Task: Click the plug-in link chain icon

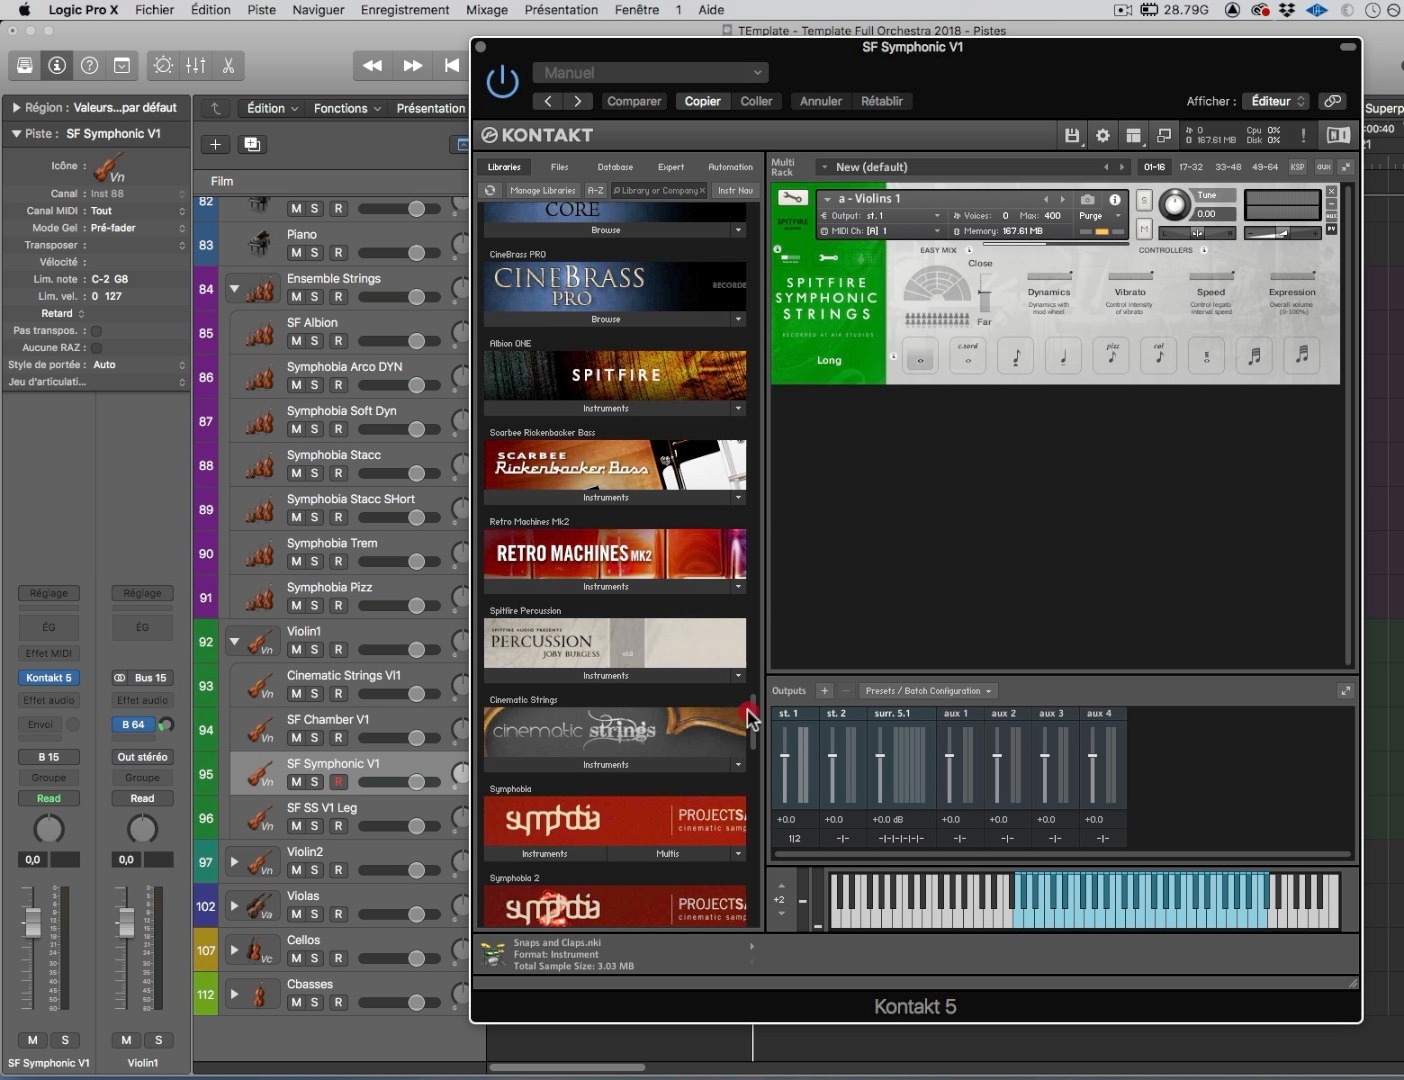Action: pyautogui.click(x=1332, y=101)
